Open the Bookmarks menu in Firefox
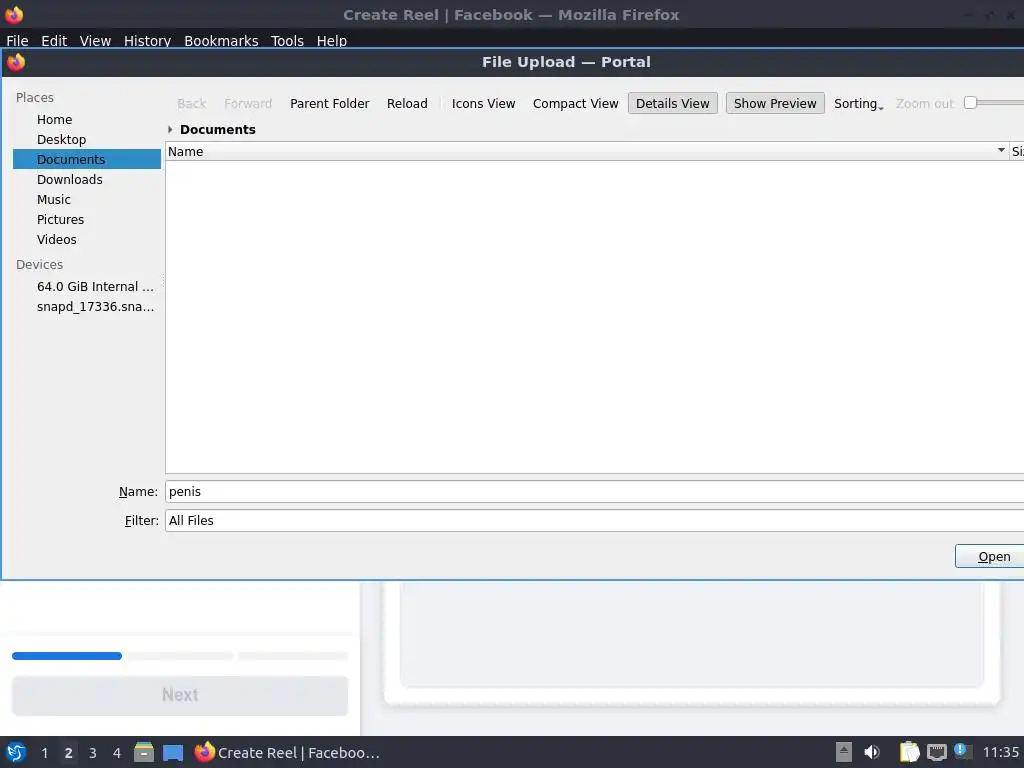1024x768 pixels. tap(221, 40)
